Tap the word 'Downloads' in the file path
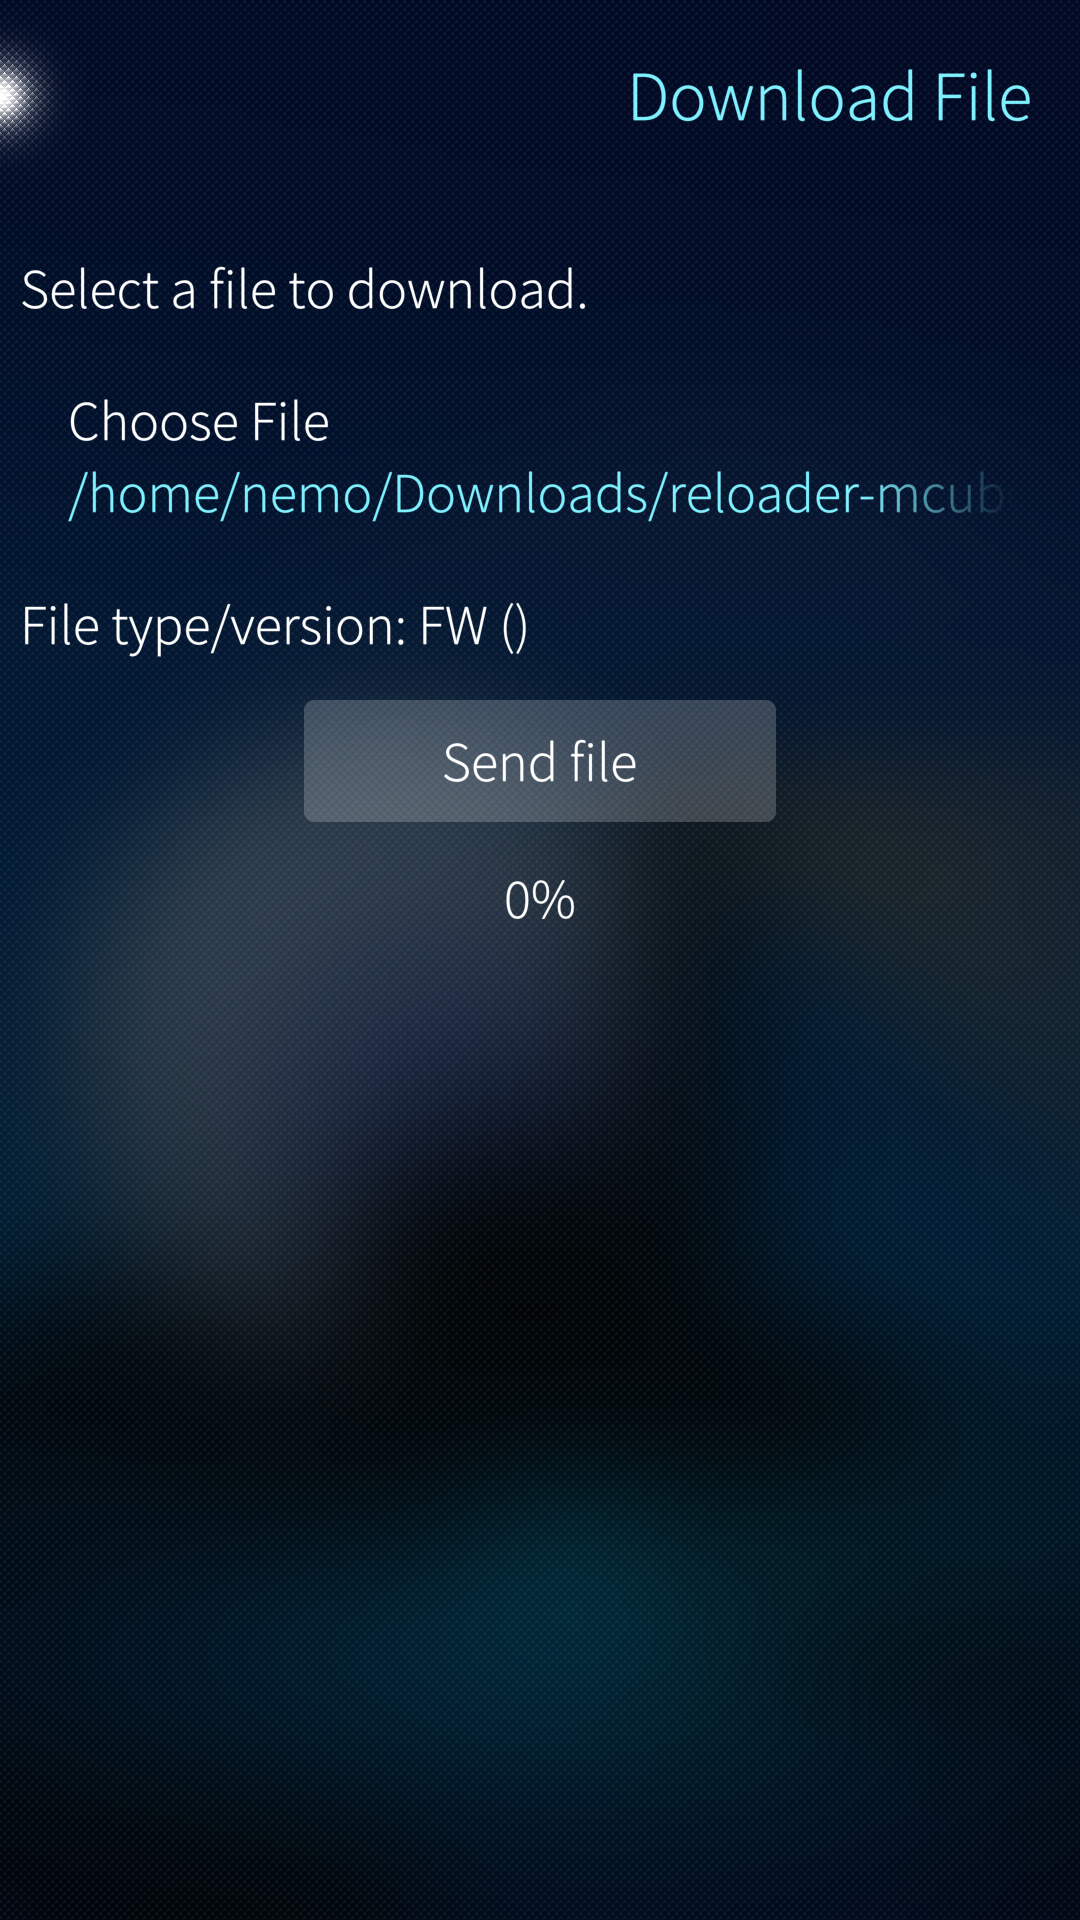Image resolution: width=1080 pixels, height=1920 pixels. (520, 494)
